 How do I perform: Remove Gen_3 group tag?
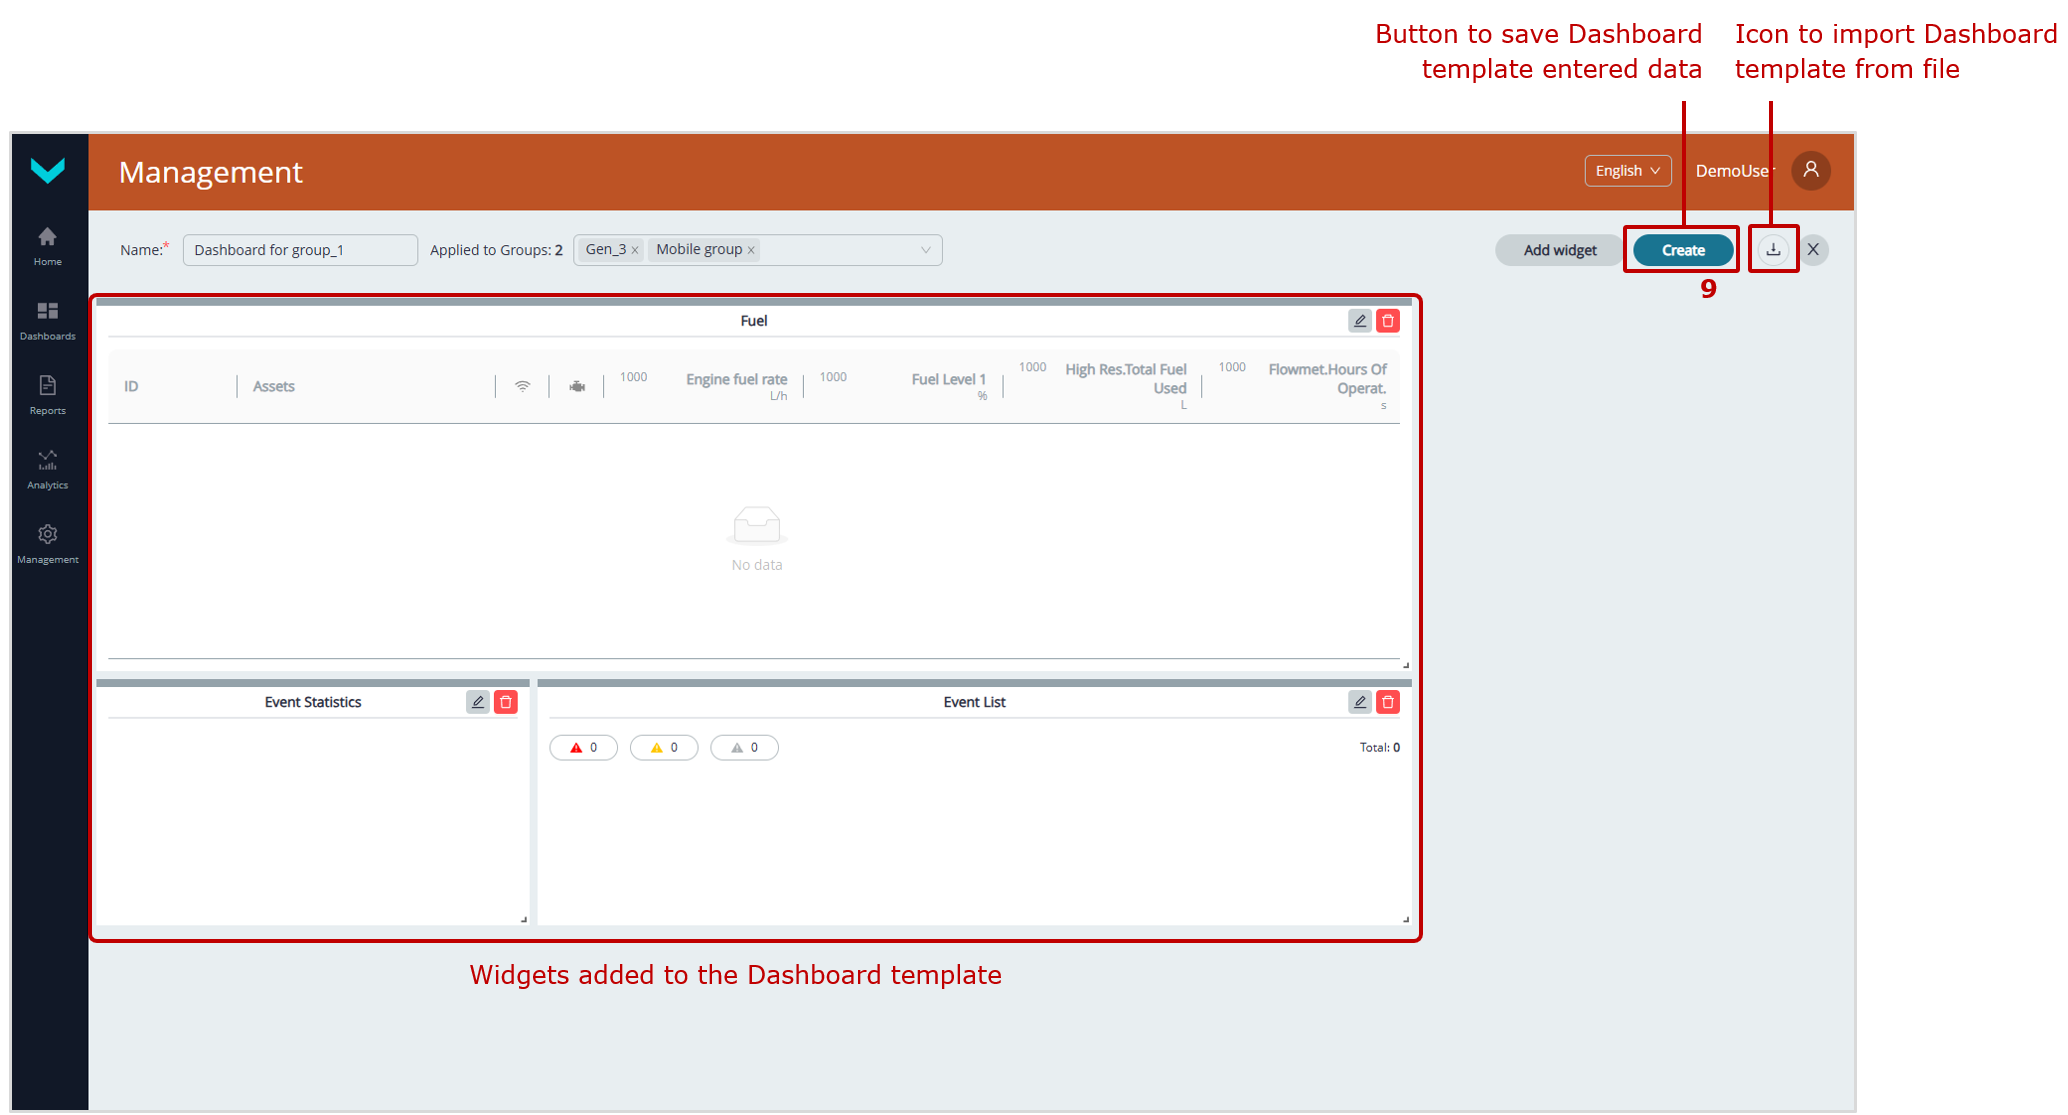tap(635, 251)
